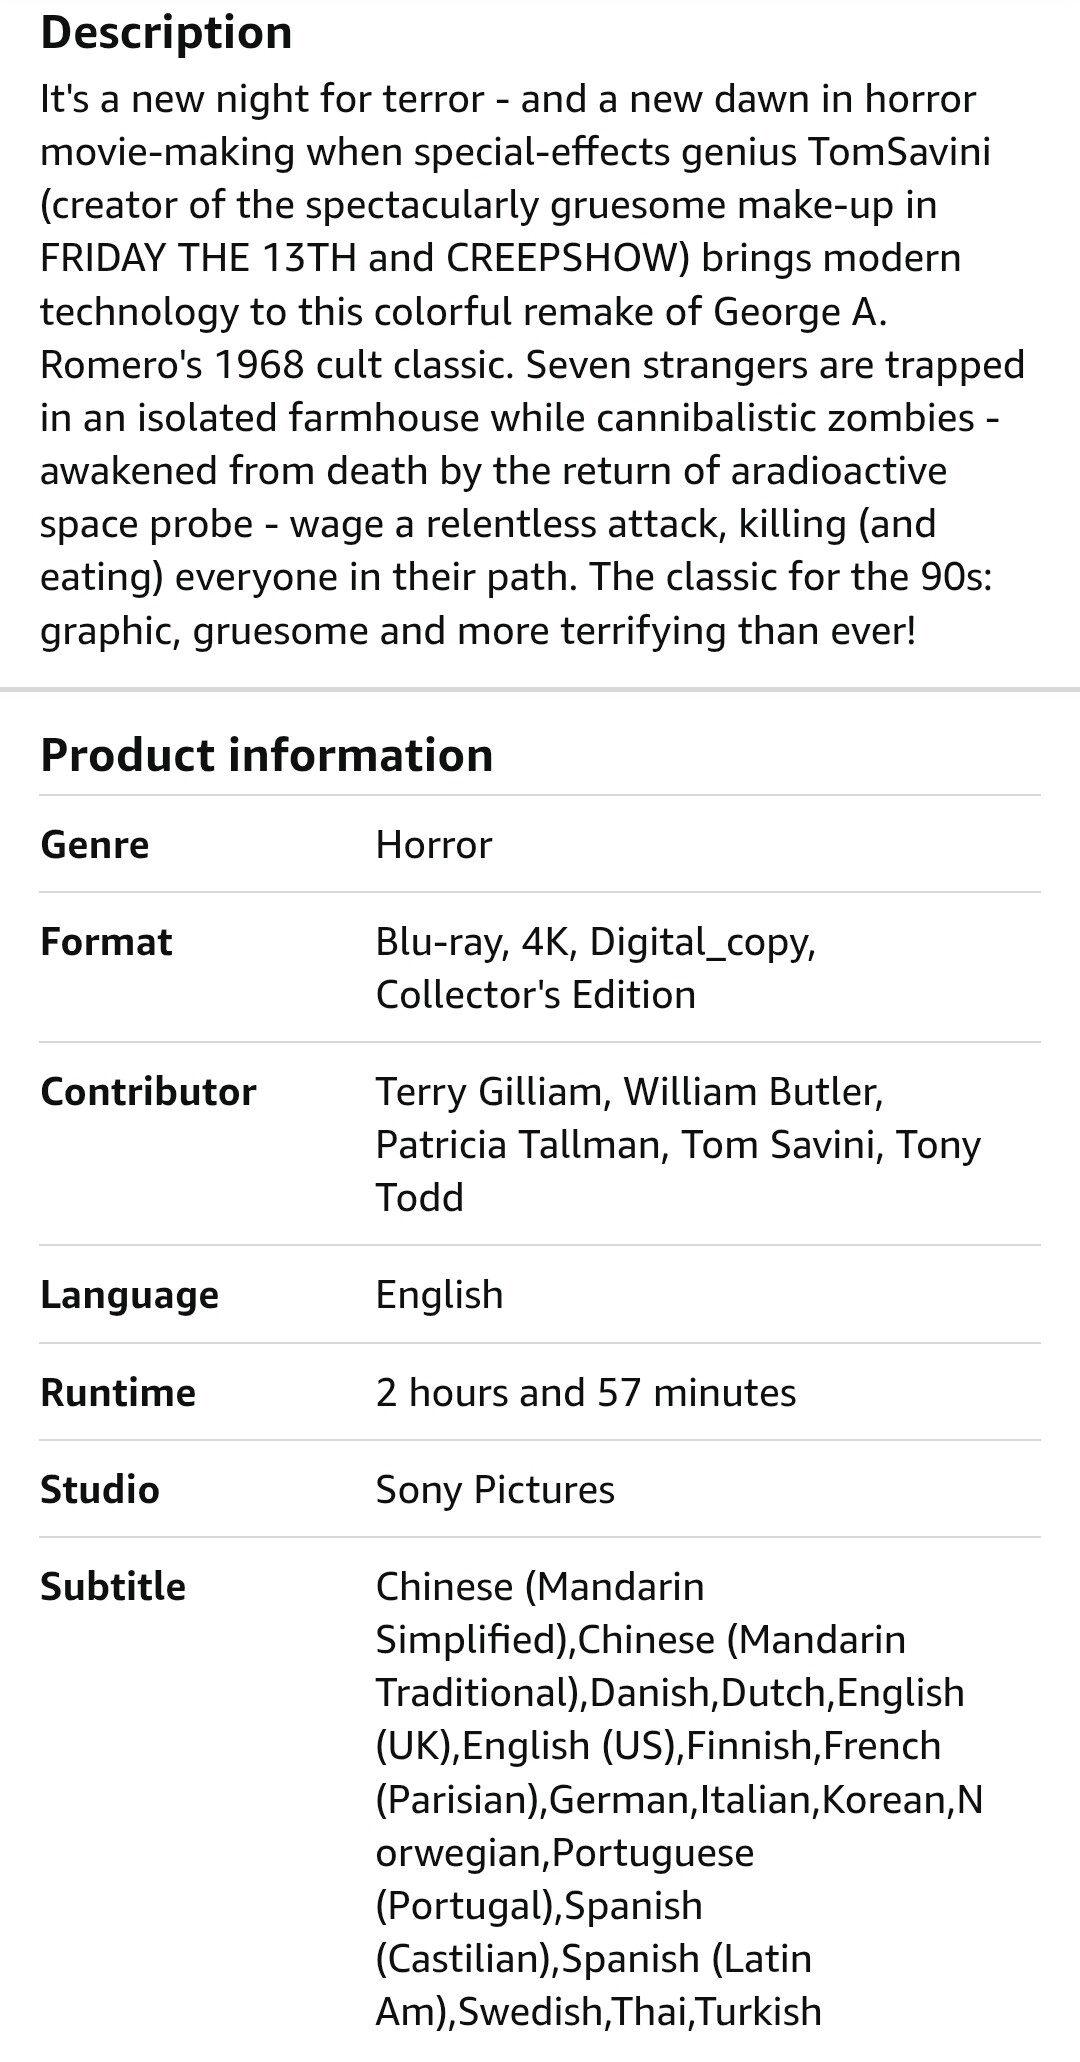Click the English language value
Screen dimensions: 1080x2062
pyautogui.click(x=439, y=1295)
